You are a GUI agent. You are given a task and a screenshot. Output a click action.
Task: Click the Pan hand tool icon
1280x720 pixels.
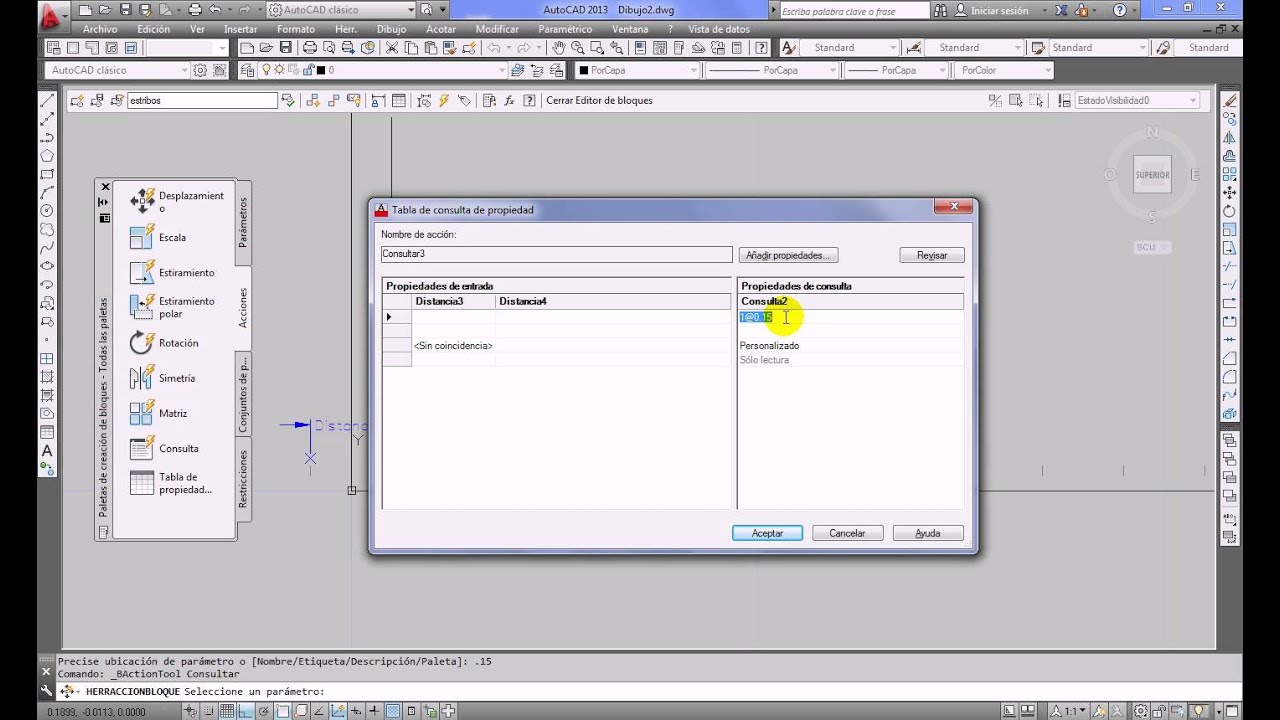tap(558, 47)
